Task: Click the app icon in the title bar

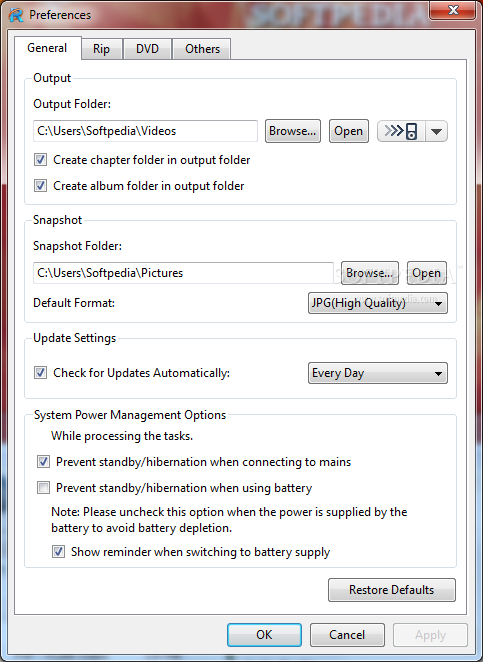Action: pyautogui.click(x=16, y=15)
